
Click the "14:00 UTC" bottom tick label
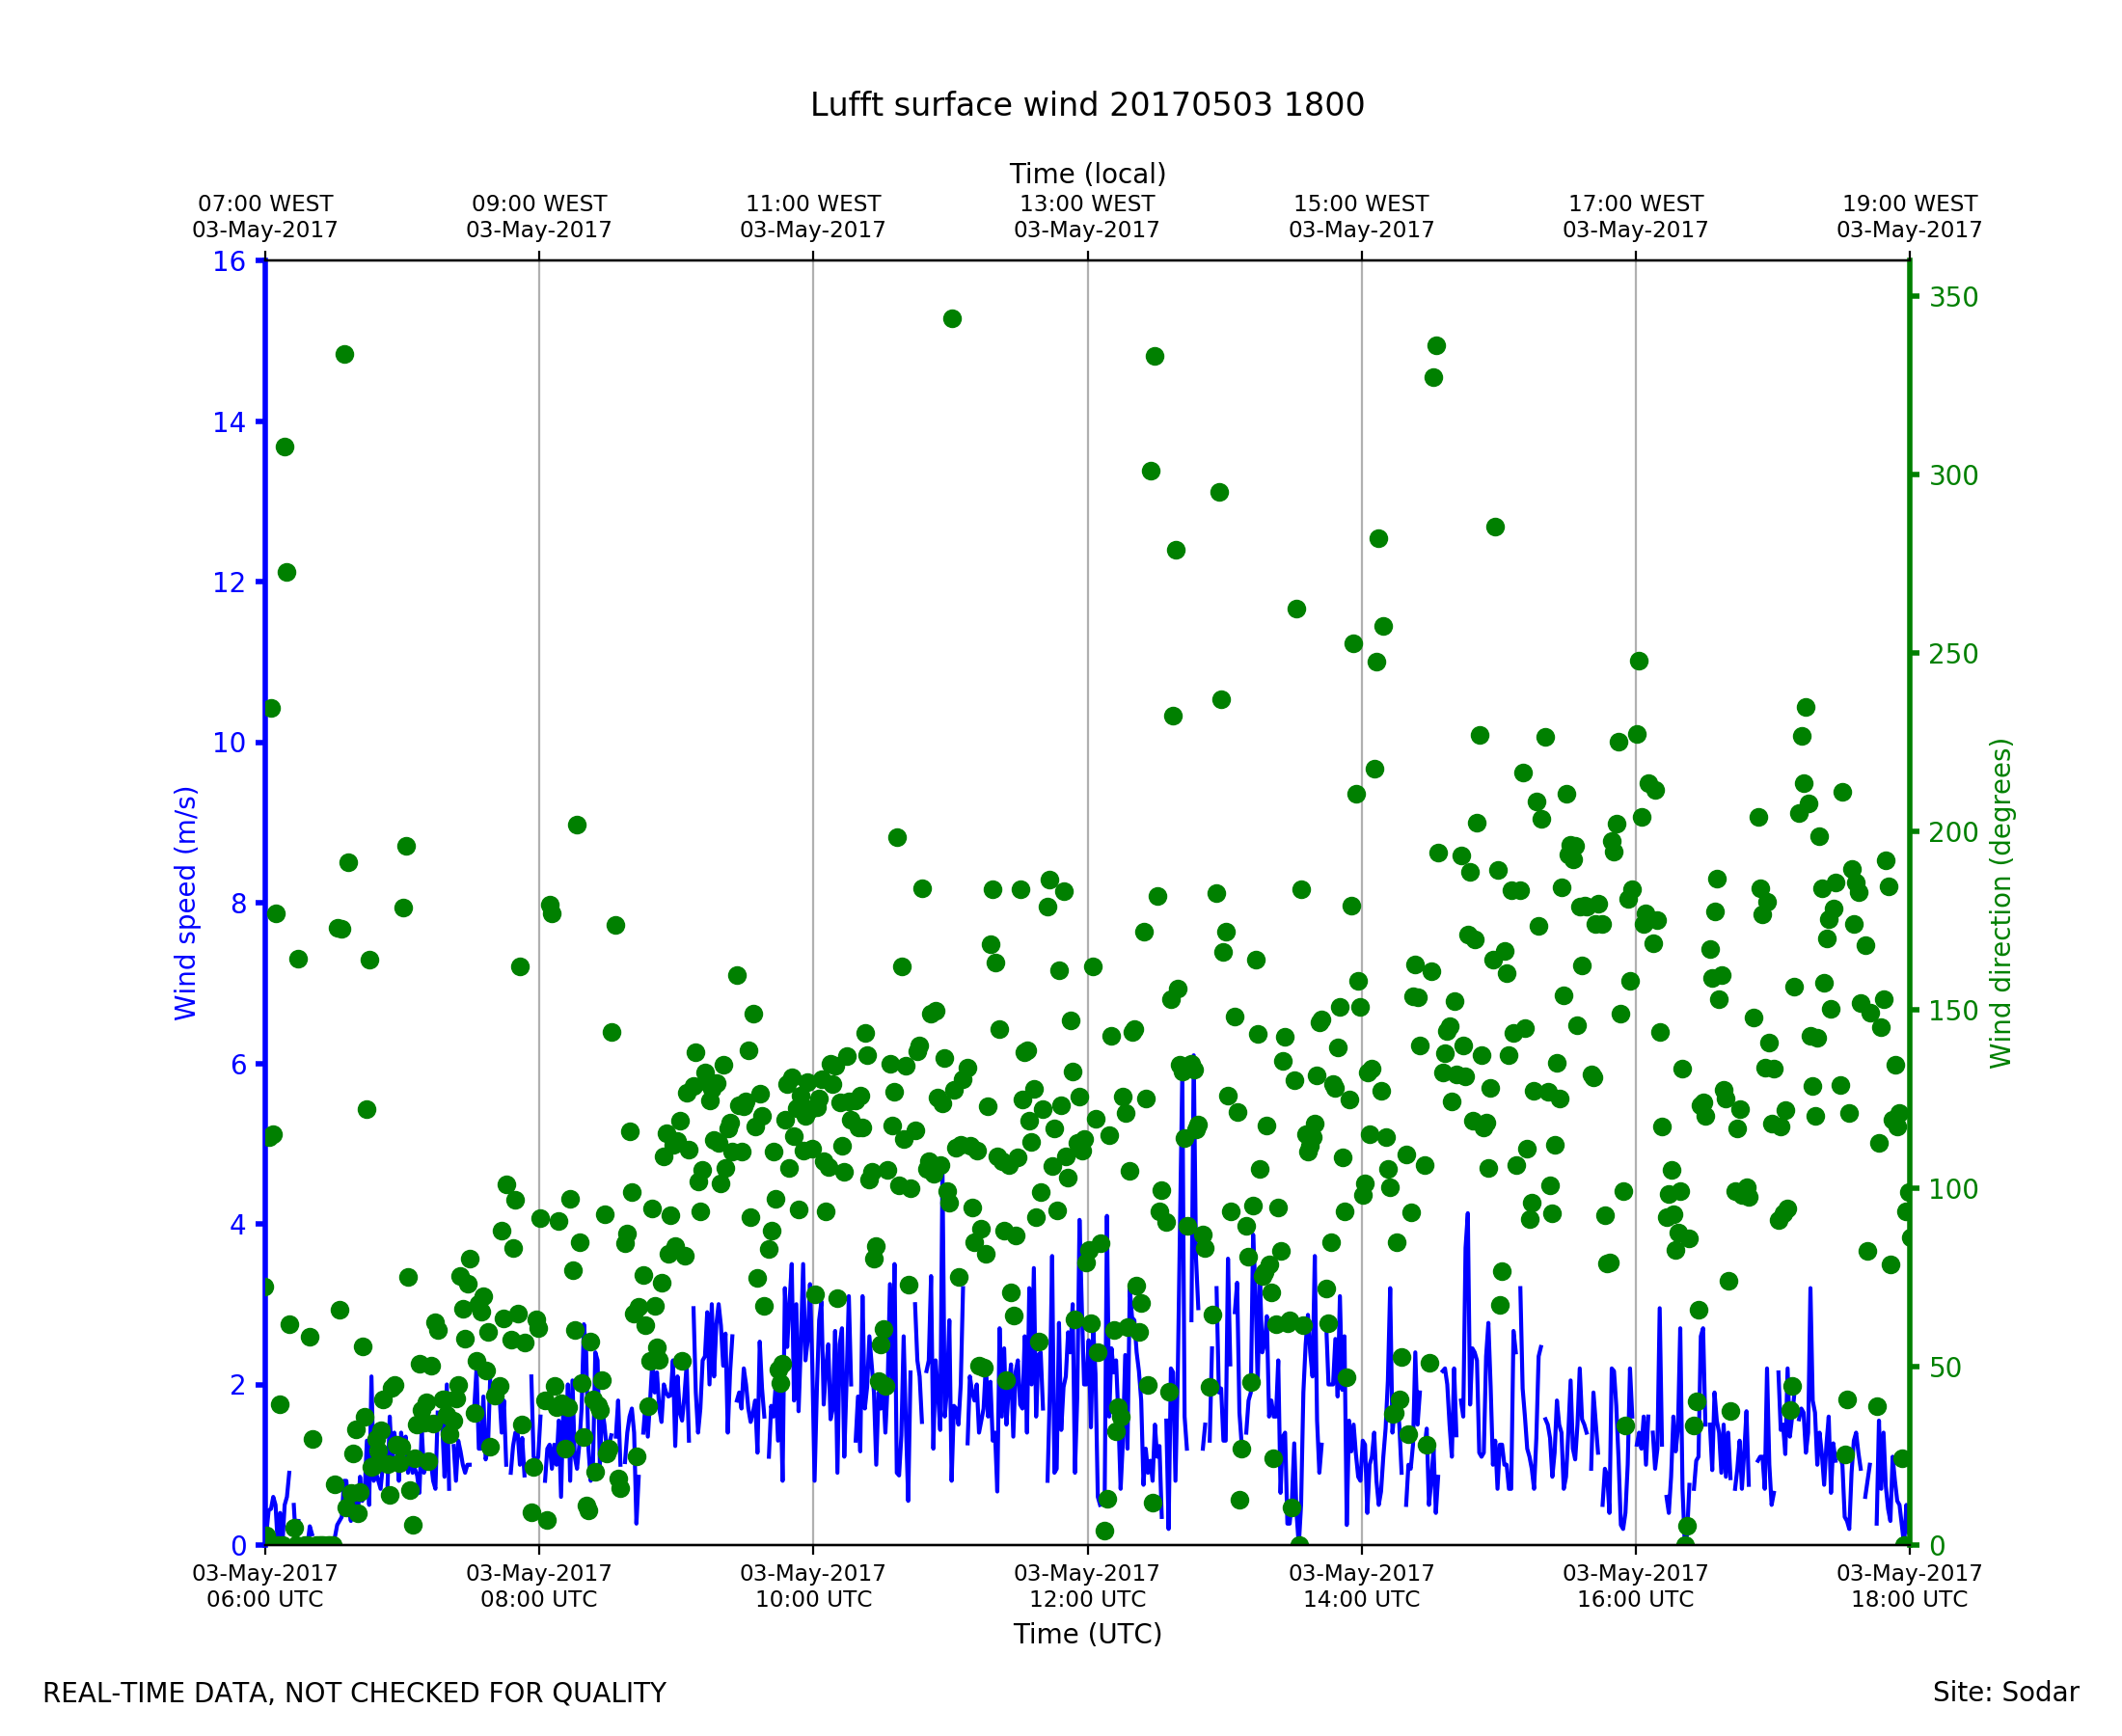coord(1361,1599)
